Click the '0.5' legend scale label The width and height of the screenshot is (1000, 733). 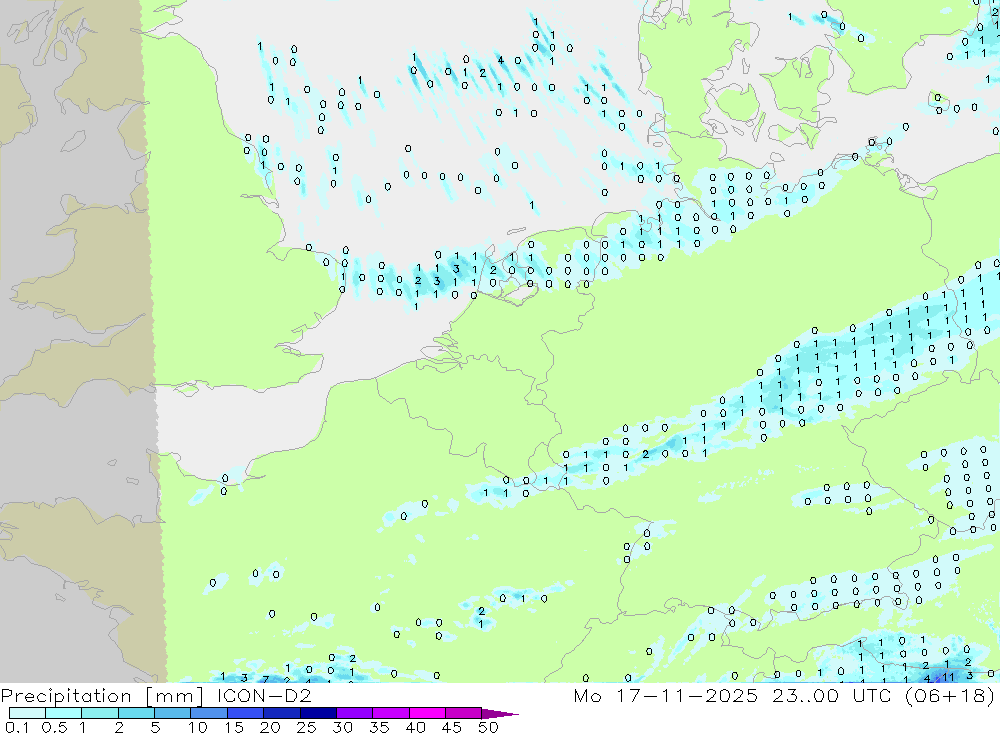click(x=54, y=727)
